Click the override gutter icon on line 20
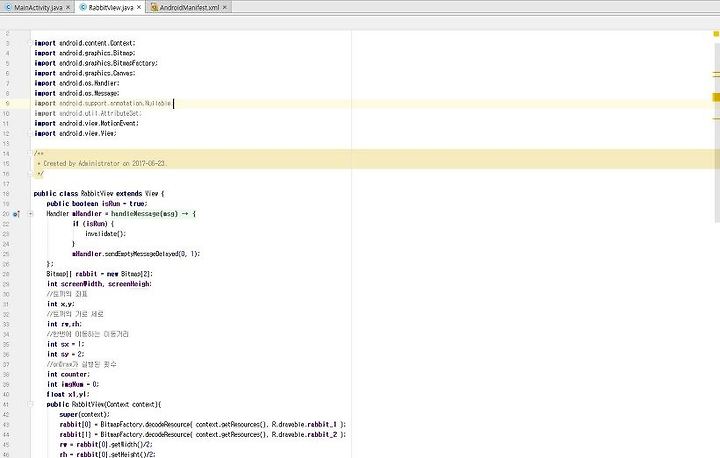 click(16, 214)
